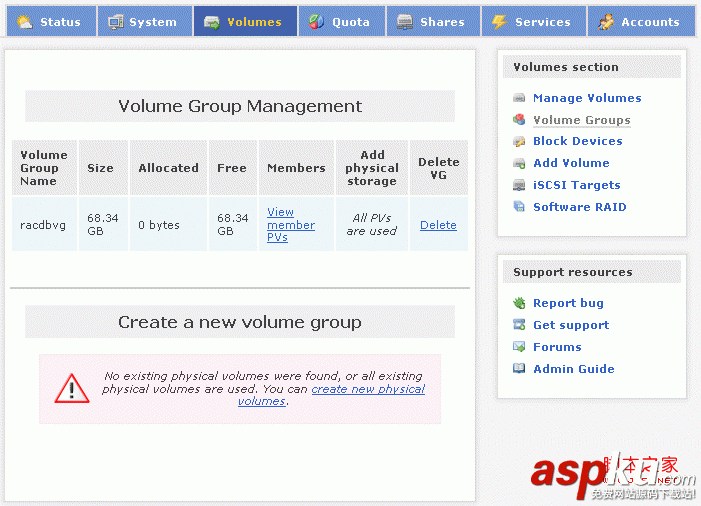701x506 pixels.
Task: Switch to the Quota tab
Action: [x=342, y=21]
